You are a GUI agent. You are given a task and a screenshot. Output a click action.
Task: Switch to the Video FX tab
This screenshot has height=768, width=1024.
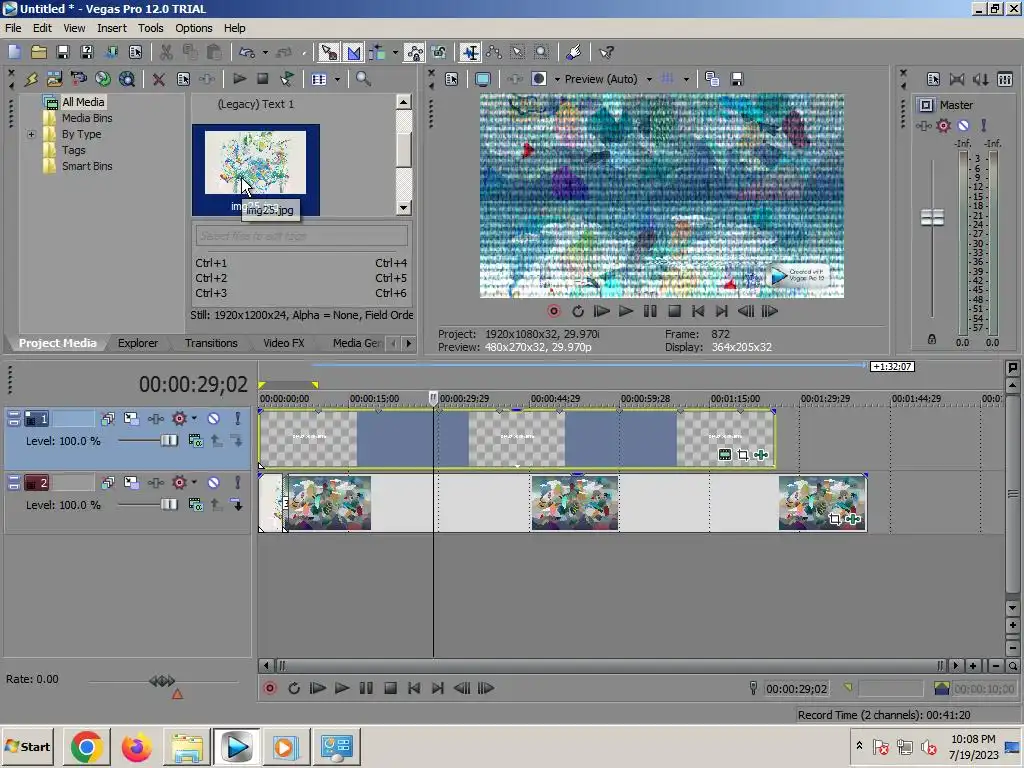coord(283,343)
